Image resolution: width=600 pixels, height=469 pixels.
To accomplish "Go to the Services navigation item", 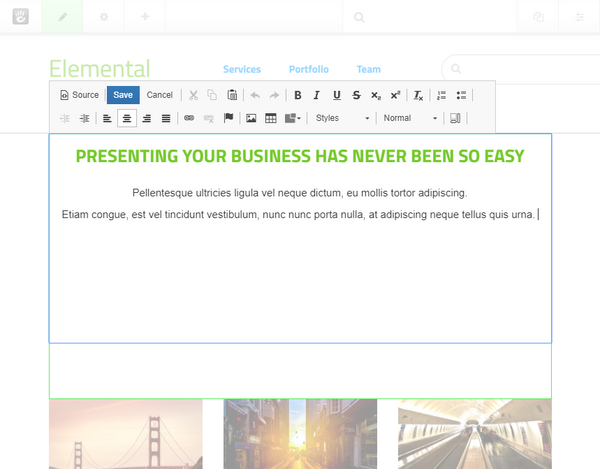I will pos(241,70).
